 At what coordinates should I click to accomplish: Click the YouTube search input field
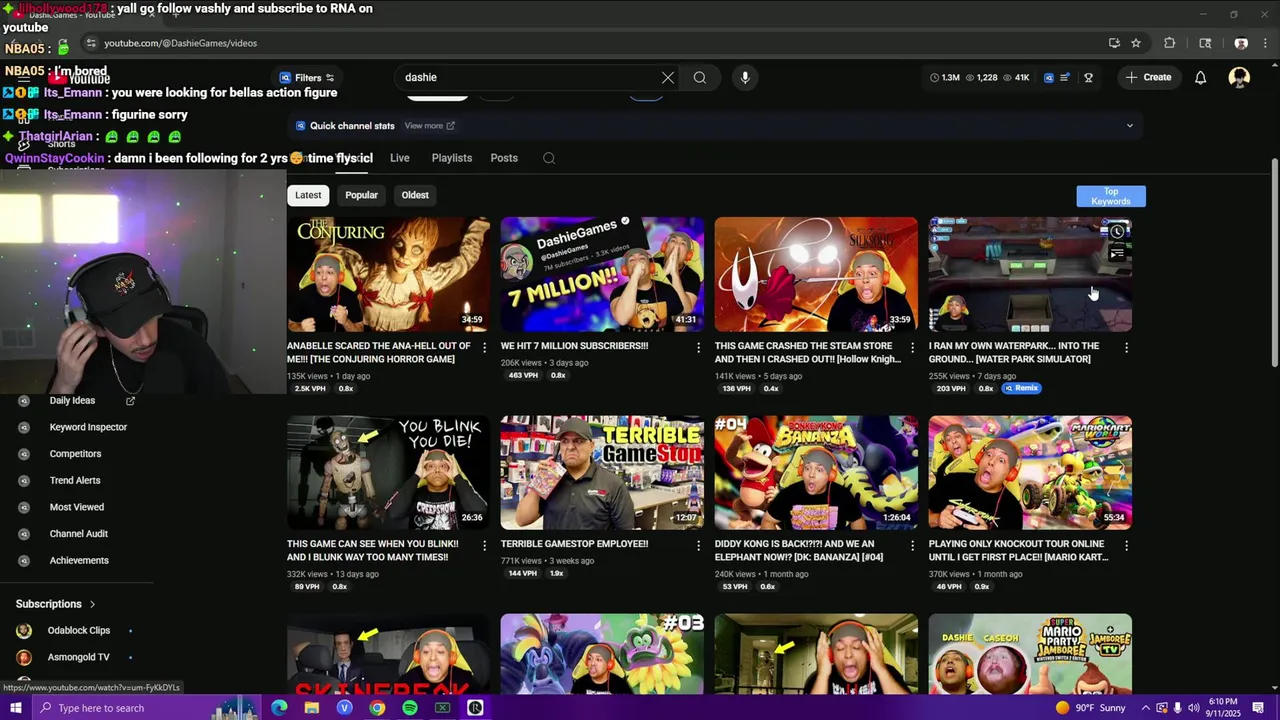[528, 77]
